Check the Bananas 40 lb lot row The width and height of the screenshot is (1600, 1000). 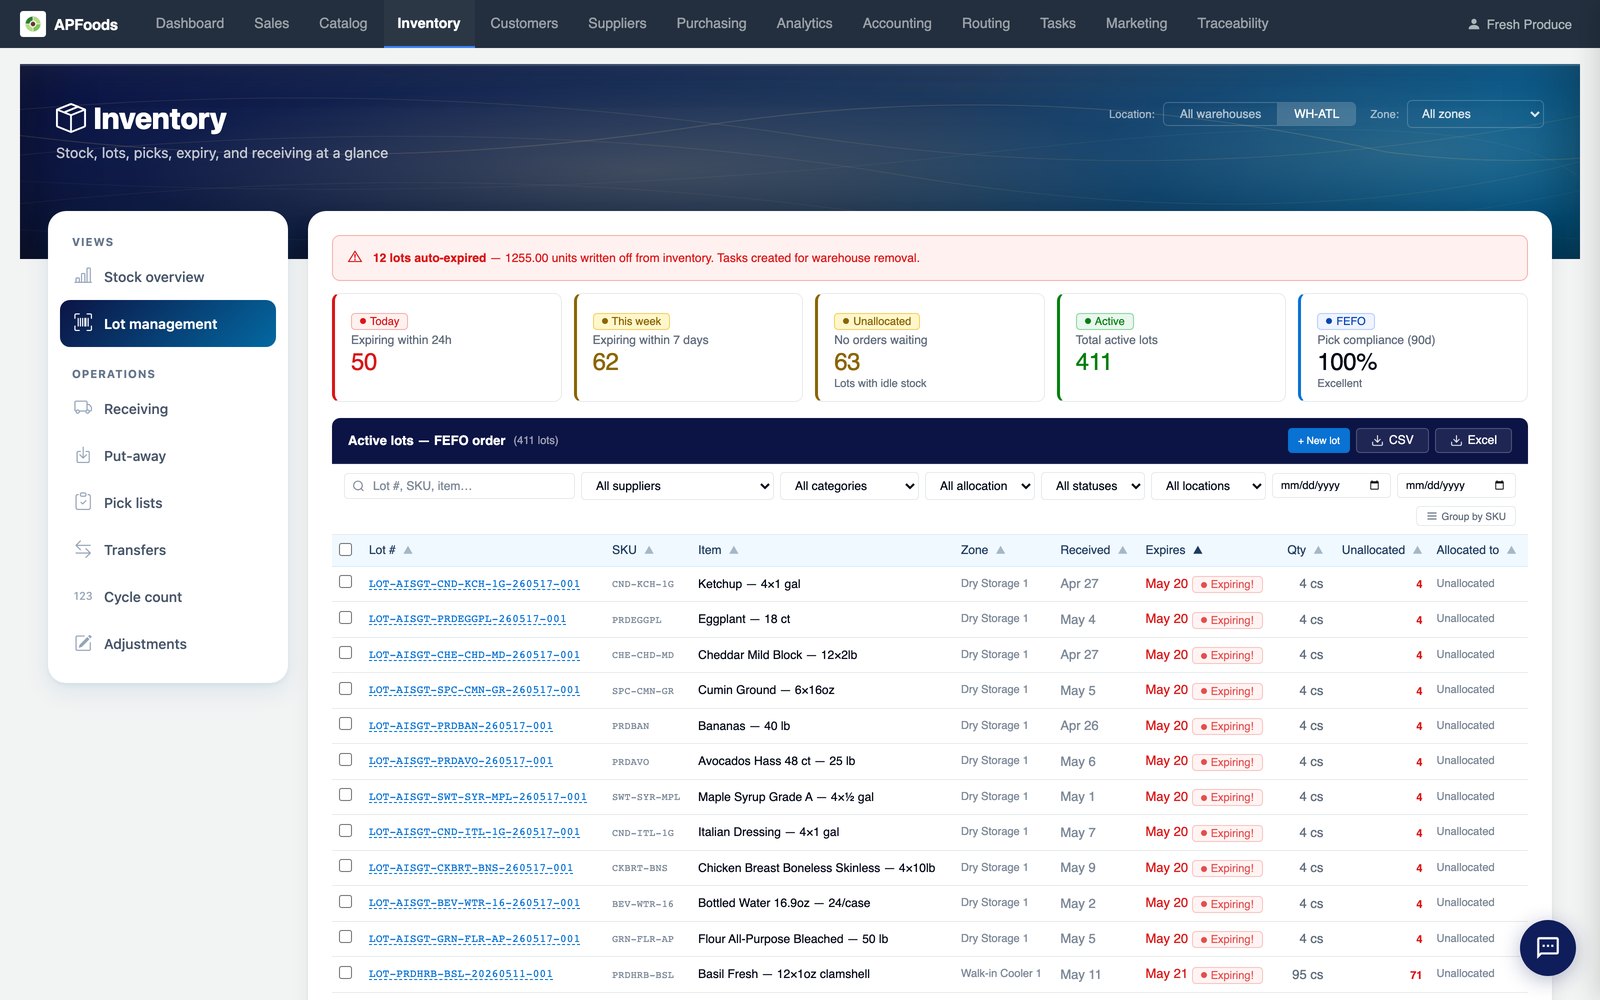tap(346, 724)
